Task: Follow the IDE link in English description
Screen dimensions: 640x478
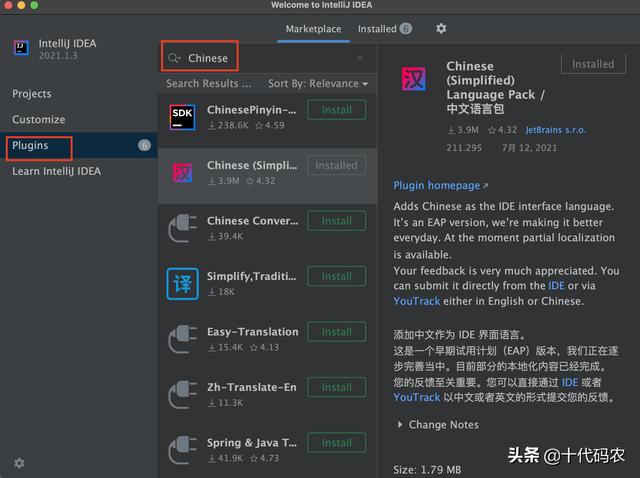Action: (556, 286)
